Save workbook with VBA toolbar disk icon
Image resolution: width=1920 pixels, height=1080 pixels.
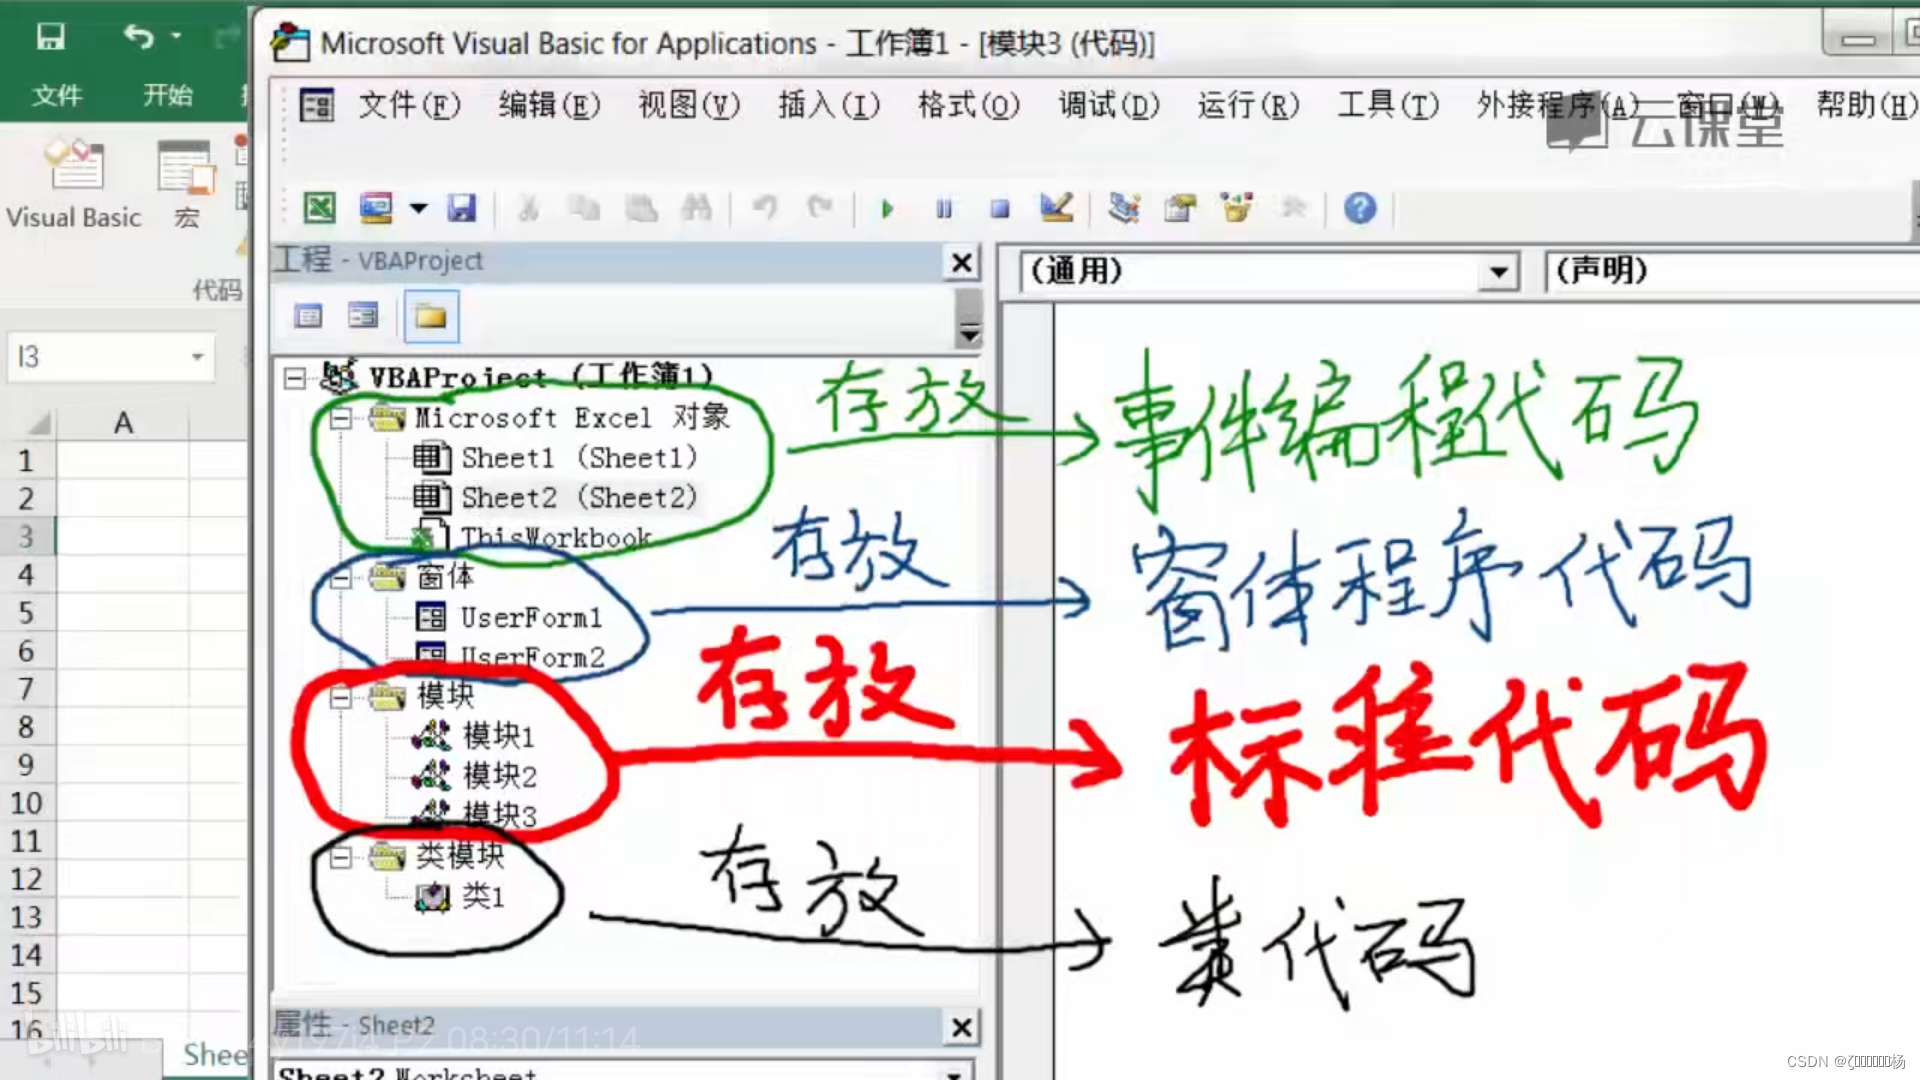coord(461,208)
